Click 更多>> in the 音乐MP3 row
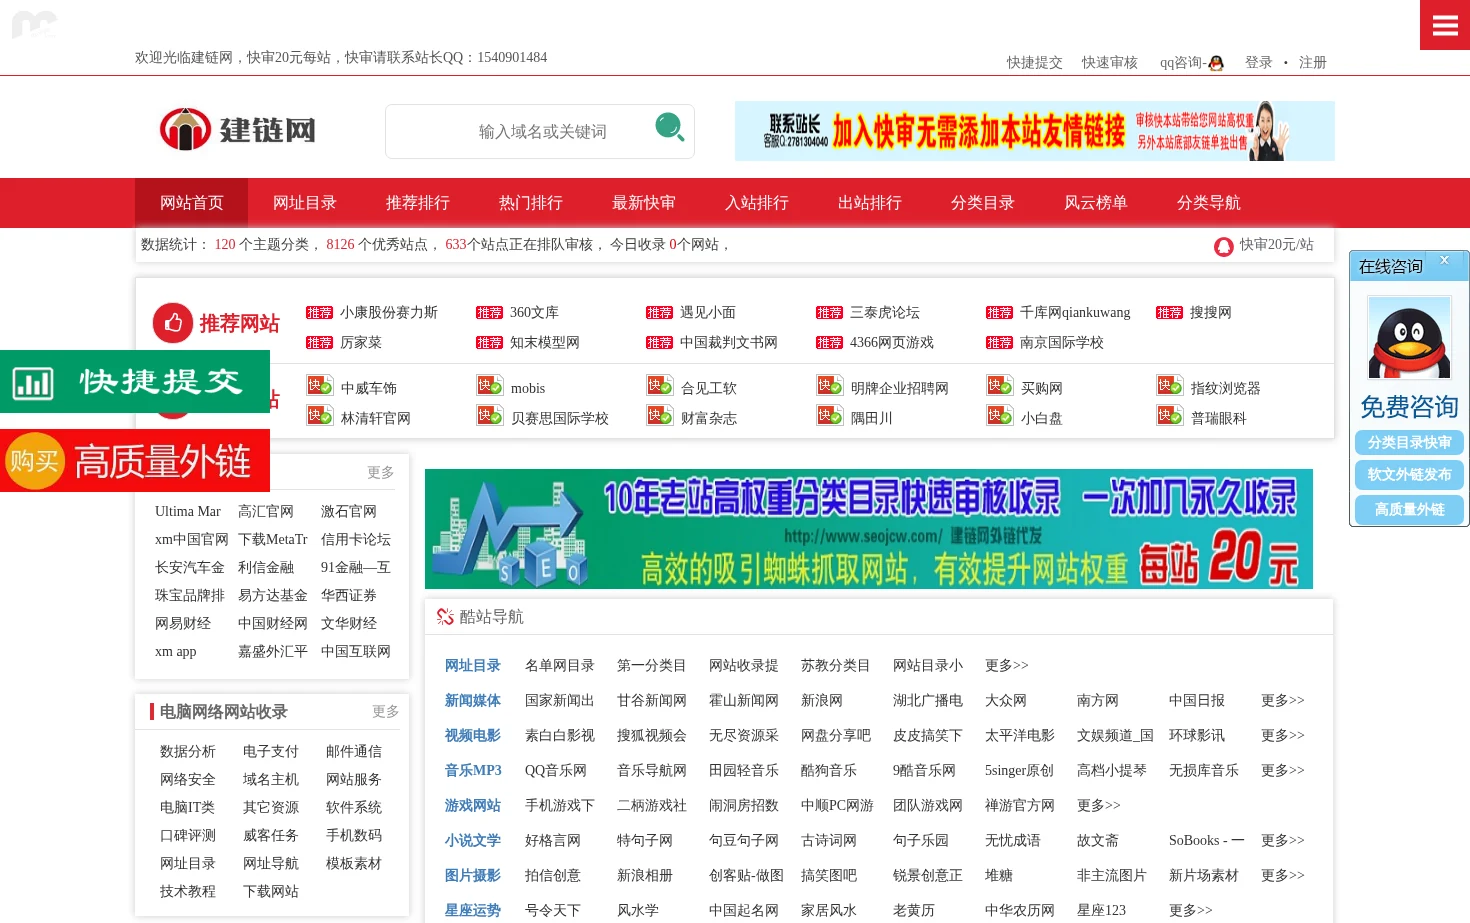Screen dimensions: 1470x923 [x=1282, y=771]
